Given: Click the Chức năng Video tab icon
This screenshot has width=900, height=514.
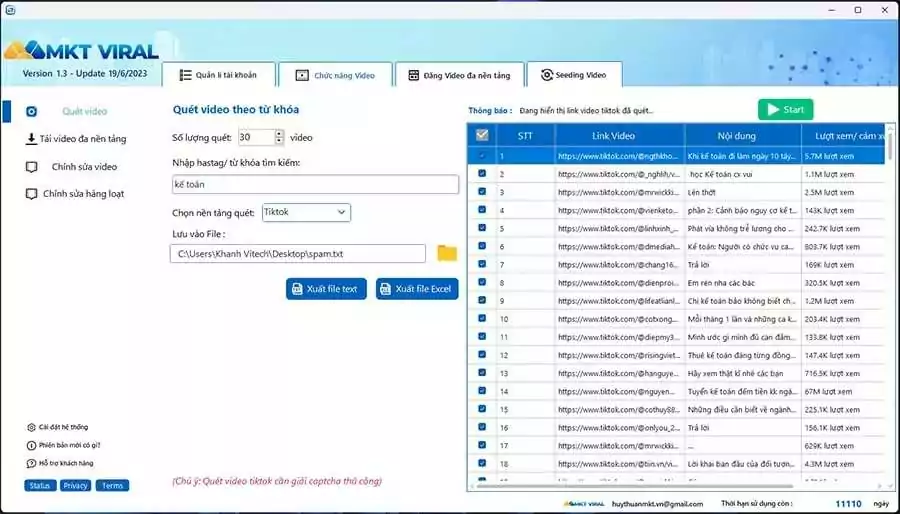Looking at the screenshot, I should coord(302,76).
